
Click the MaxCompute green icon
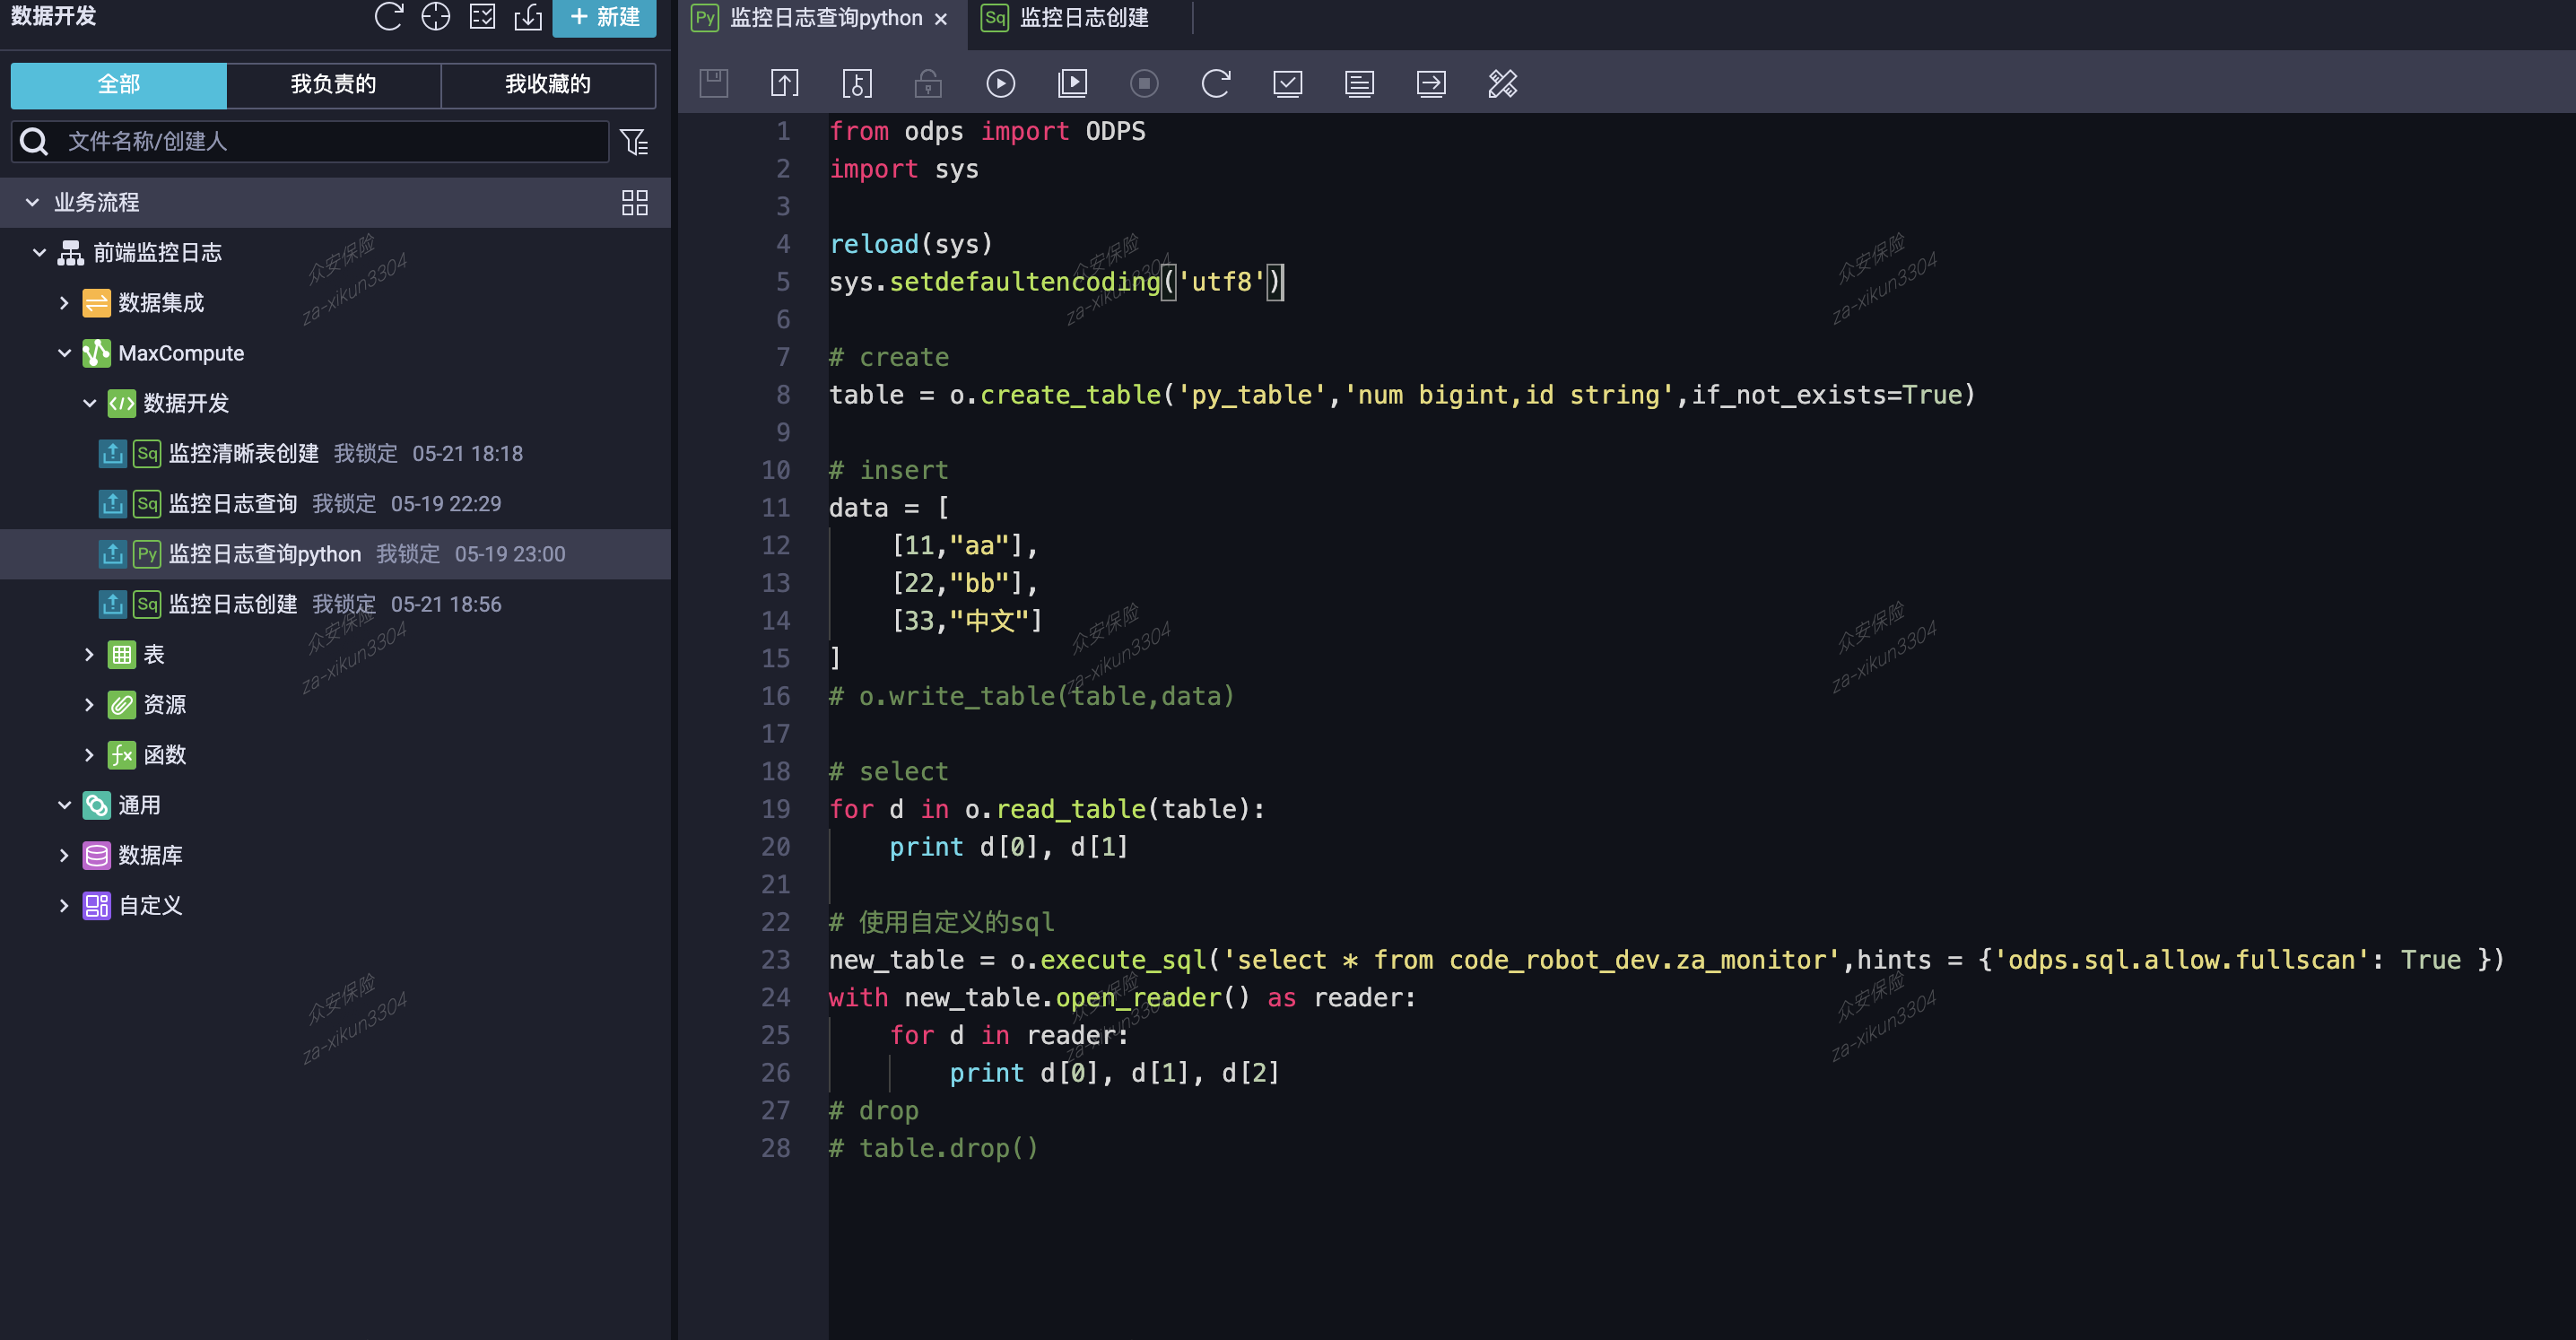click(x=96, y=353)
